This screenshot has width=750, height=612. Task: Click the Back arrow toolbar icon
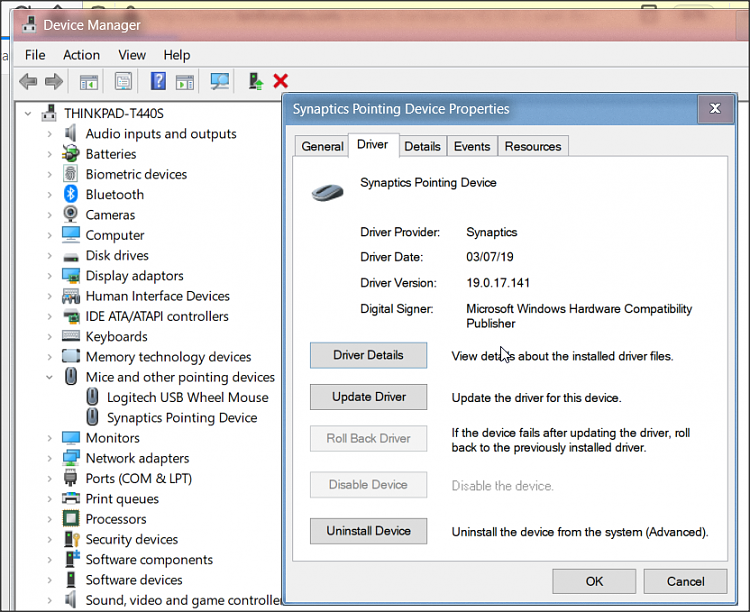pos(28,81)
